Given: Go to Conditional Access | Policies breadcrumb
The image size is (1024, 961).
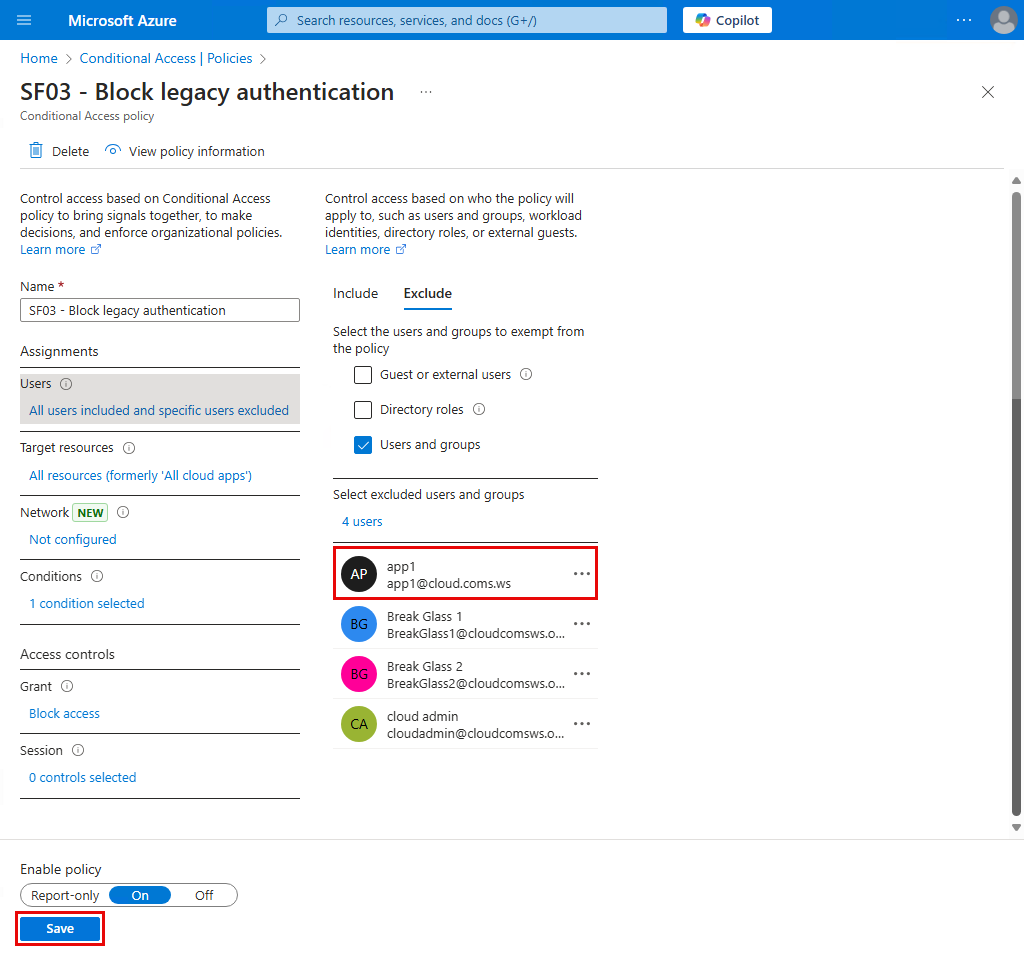Looking at the screenshot, I should tap(166, 58).
